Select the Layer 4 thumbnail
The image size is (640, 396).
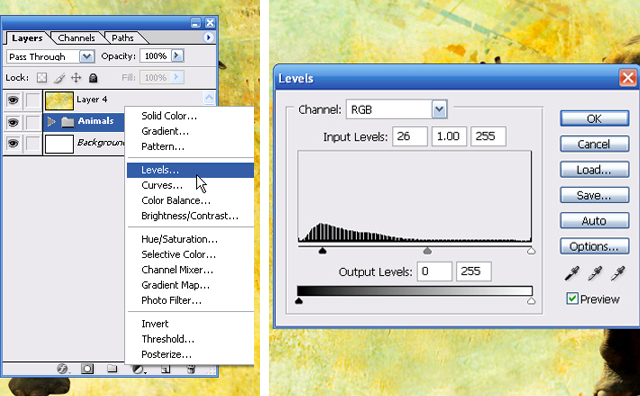[59, 100]
